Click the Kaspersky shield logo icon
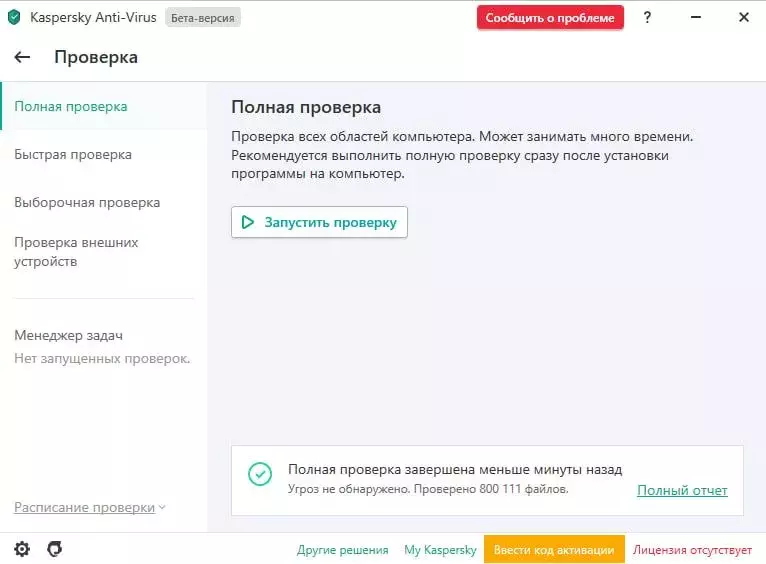 tap(15, 18)
